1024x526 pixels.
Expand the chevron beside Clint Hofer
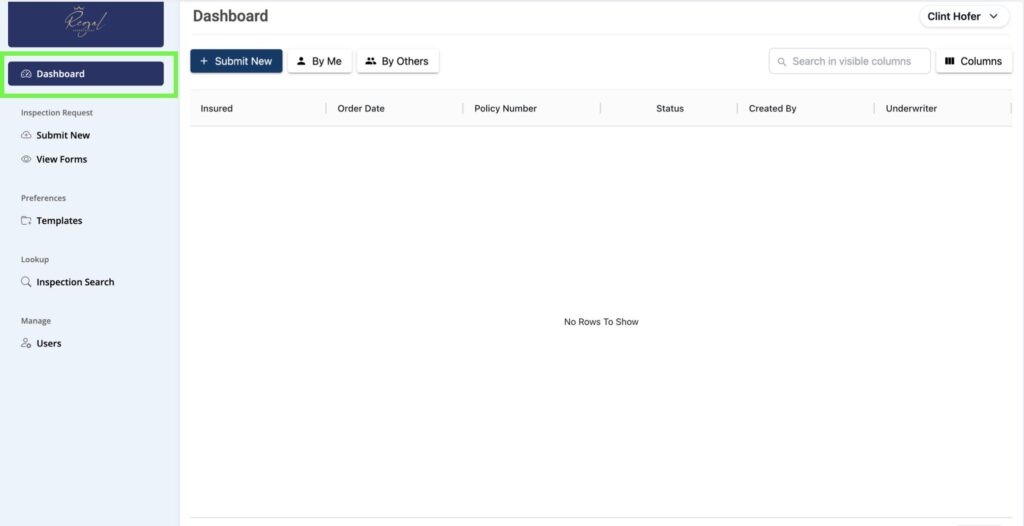(x=993, y=17)
